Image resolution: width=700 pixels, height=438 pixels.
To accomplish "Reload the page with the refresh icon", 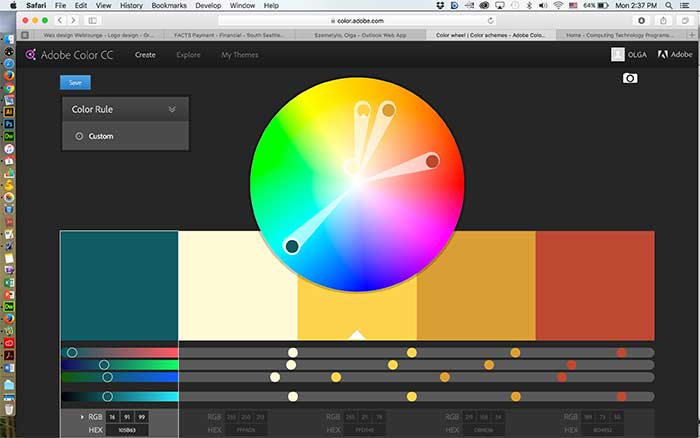I will coord(490,20).
